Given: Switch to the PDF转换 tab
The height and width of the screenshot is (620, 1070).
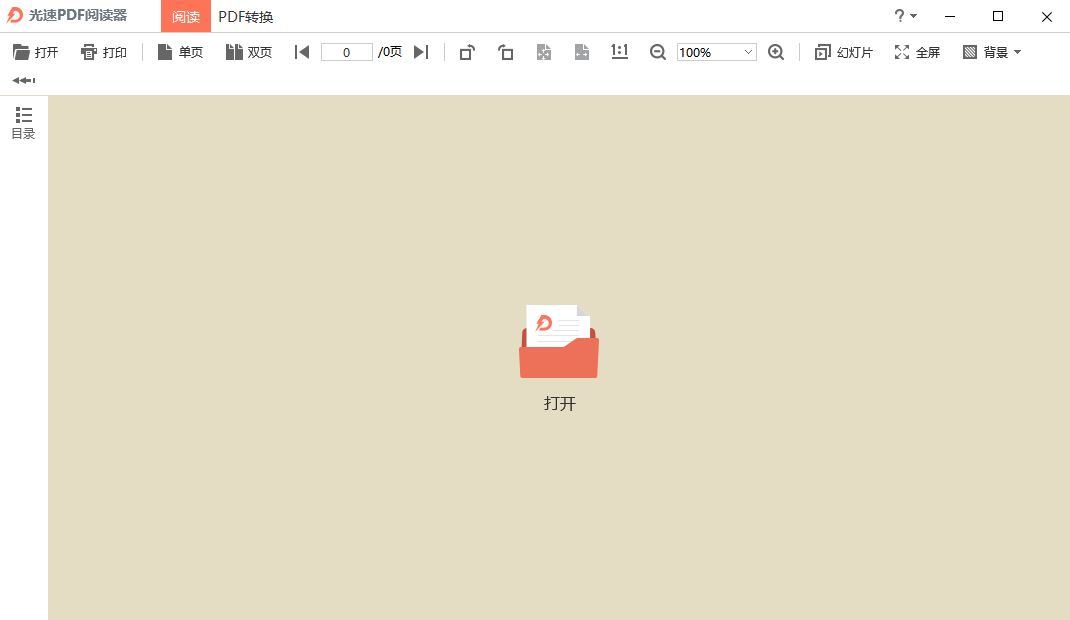Looking at the screenshot, I should (246, 16).
